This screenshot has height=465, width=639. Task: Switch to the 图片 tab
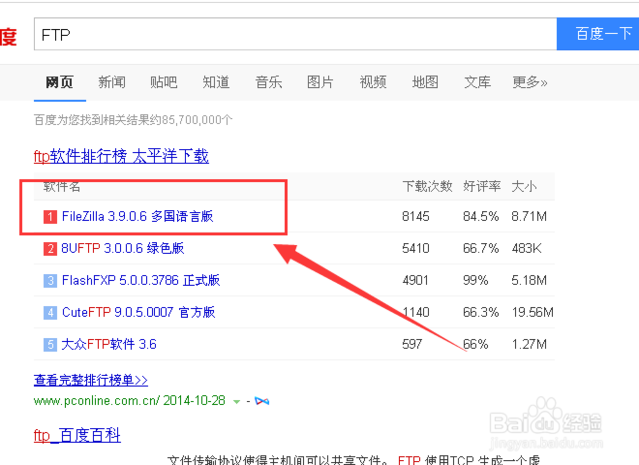(x=320, y=82)
